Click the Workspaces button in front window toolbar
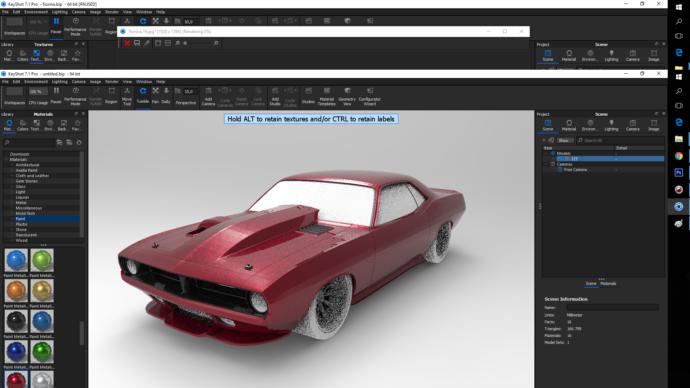 click(x=15, y=96)
